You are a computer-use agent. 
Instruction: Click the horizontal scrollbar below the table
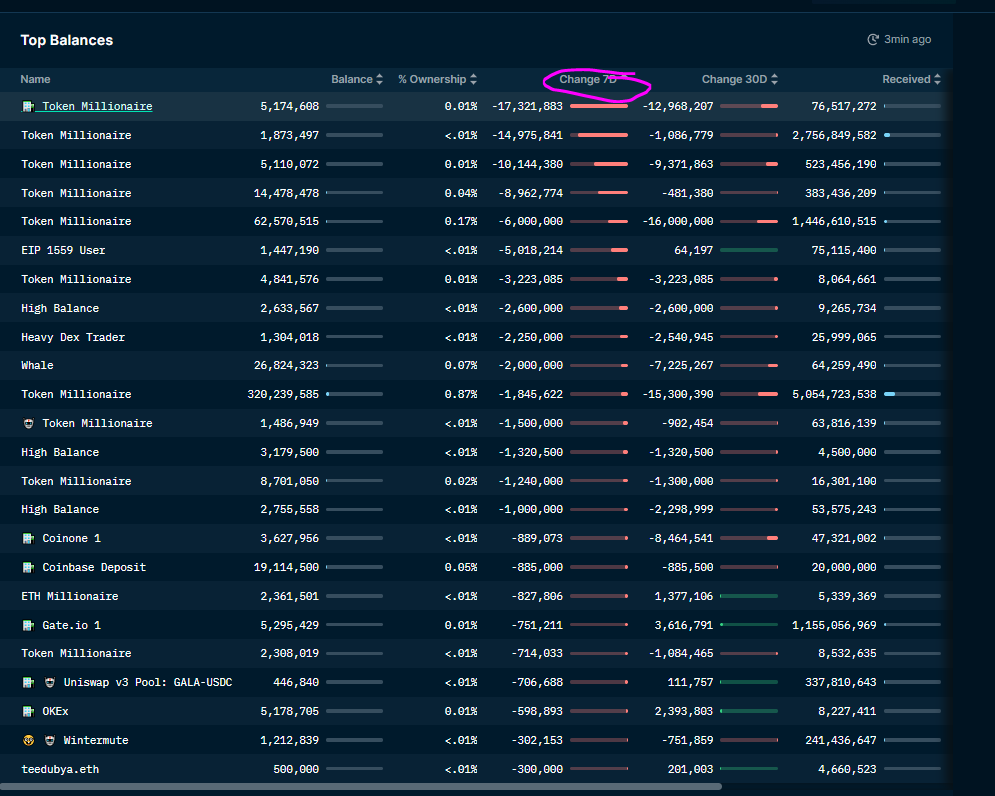[x=360, y=786]
